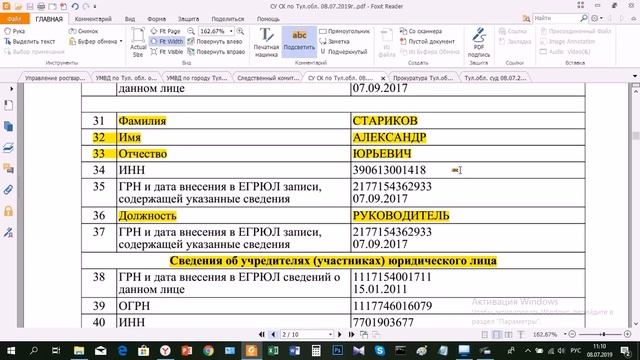Expand the left navigation panel arrow
The image size is (640, 360).
tap(11, 89)
